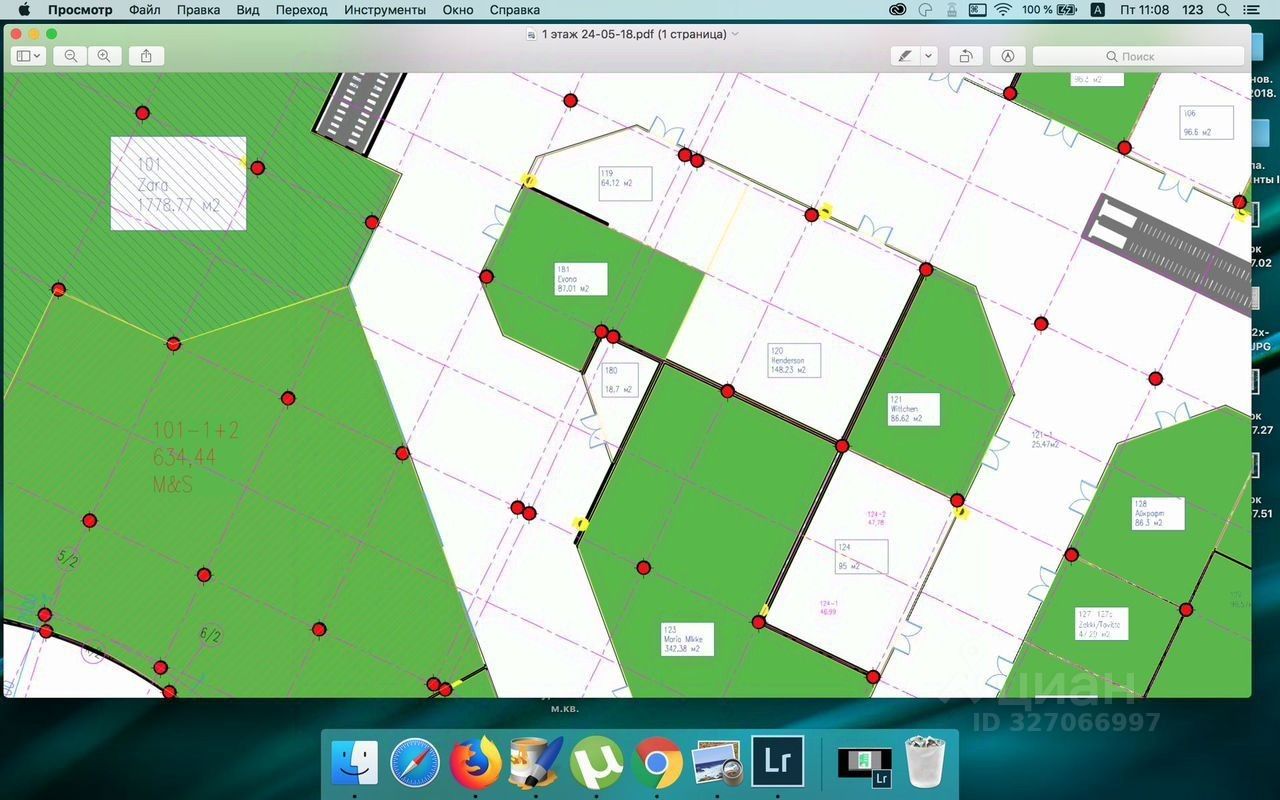The height and width of the screenshot is (800, 1280).
Task: Open the sidebar view options dropdown
Action: pyautogui.click(x=28, y=56)
